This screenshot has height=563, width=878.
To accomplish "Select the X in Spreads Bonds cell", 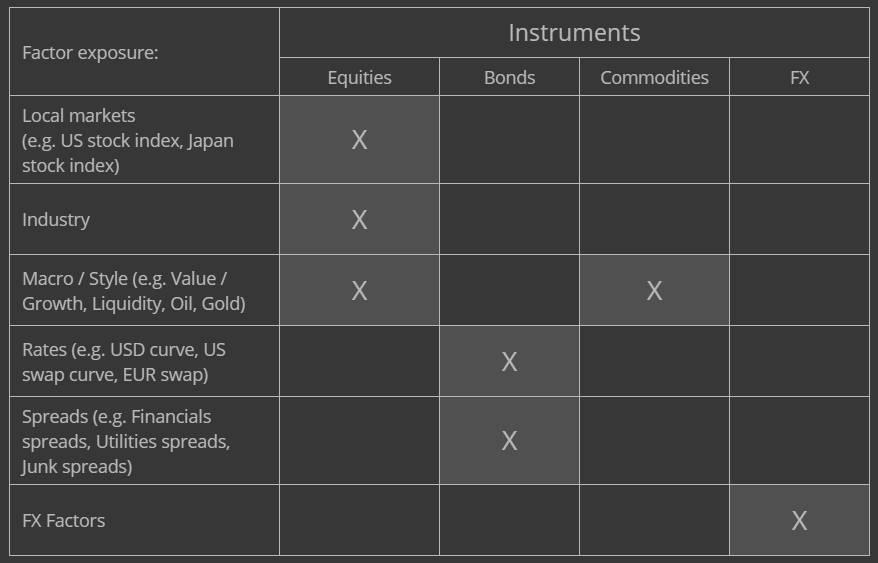I will click(x=509, y=441).
